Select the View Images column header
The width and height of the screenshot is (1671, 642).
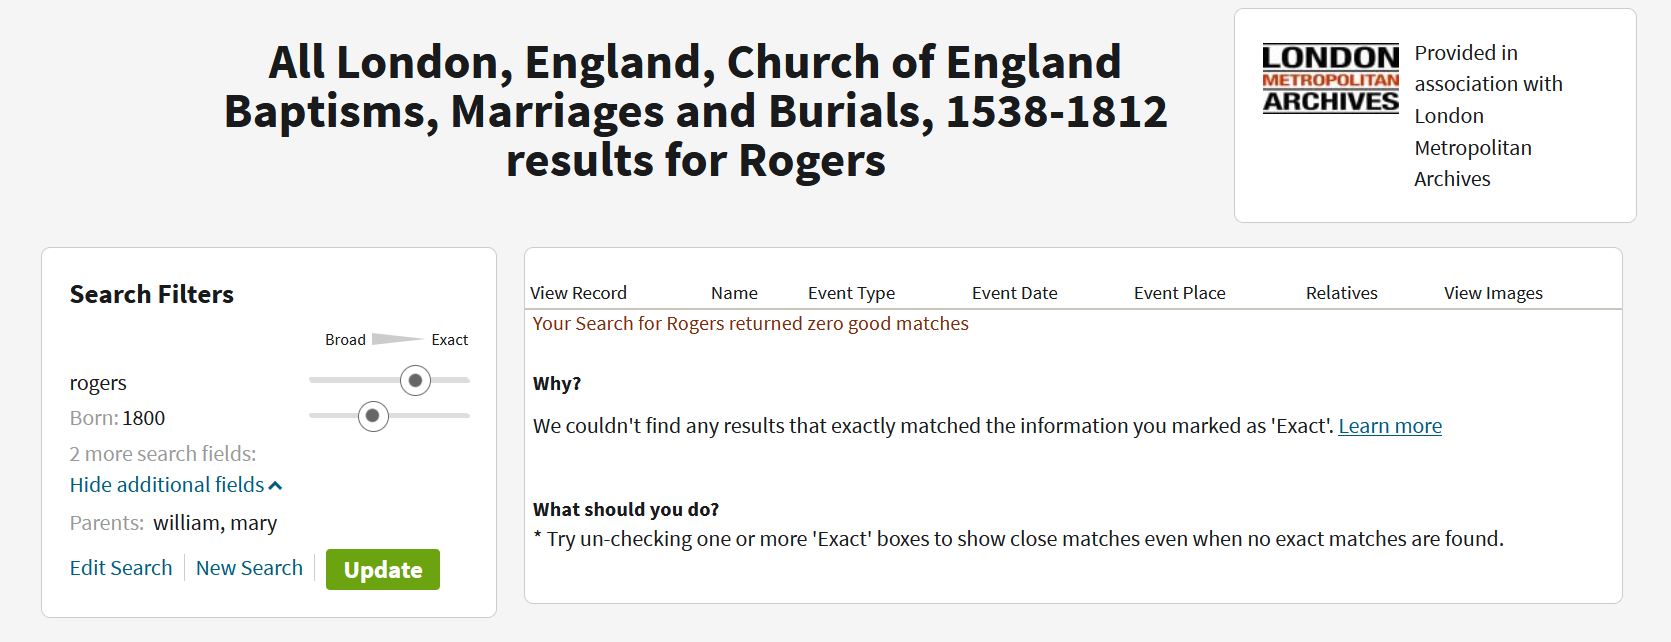click(x=1493, y=293)
